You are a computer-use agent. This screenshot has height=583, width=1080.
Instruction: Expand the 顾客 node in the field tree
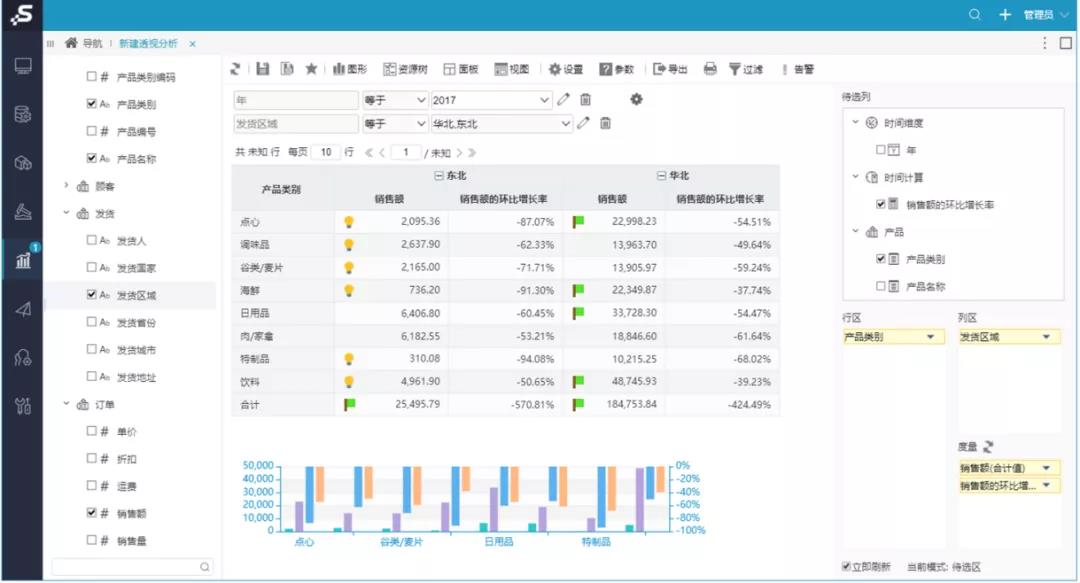coord(66,185)
